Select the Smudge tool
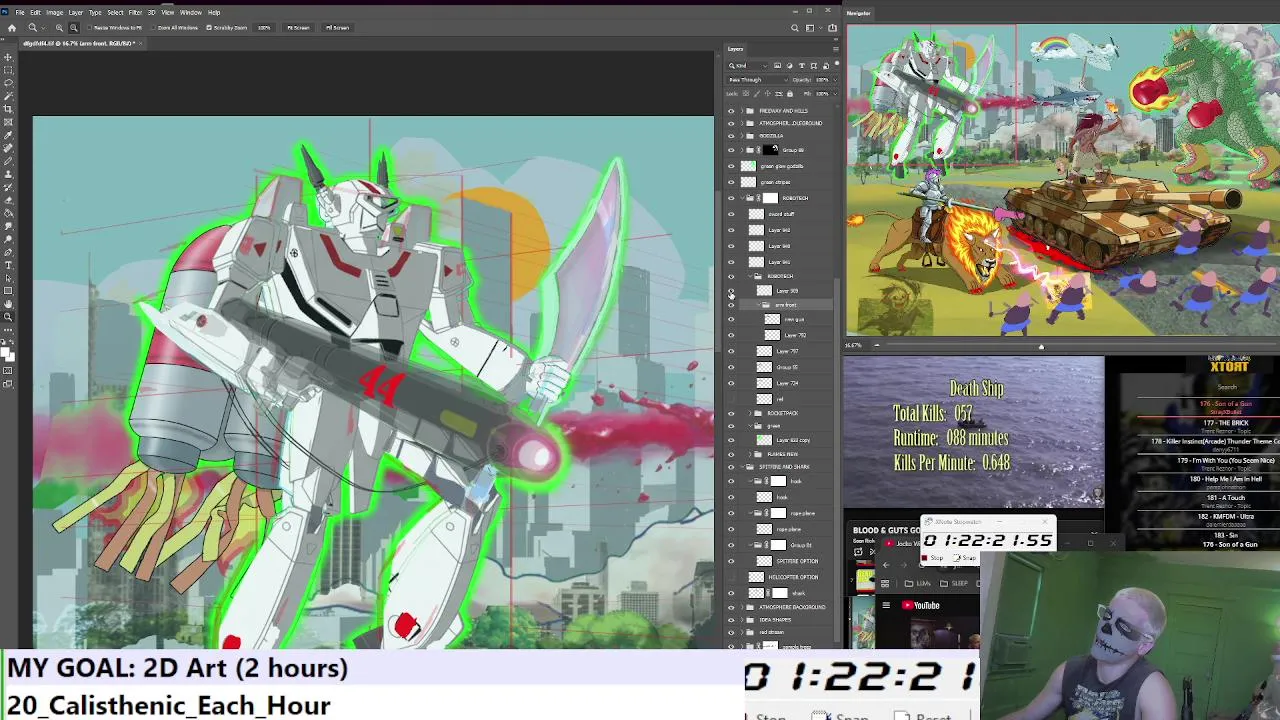1280x720 pixels. coord(8,226)
